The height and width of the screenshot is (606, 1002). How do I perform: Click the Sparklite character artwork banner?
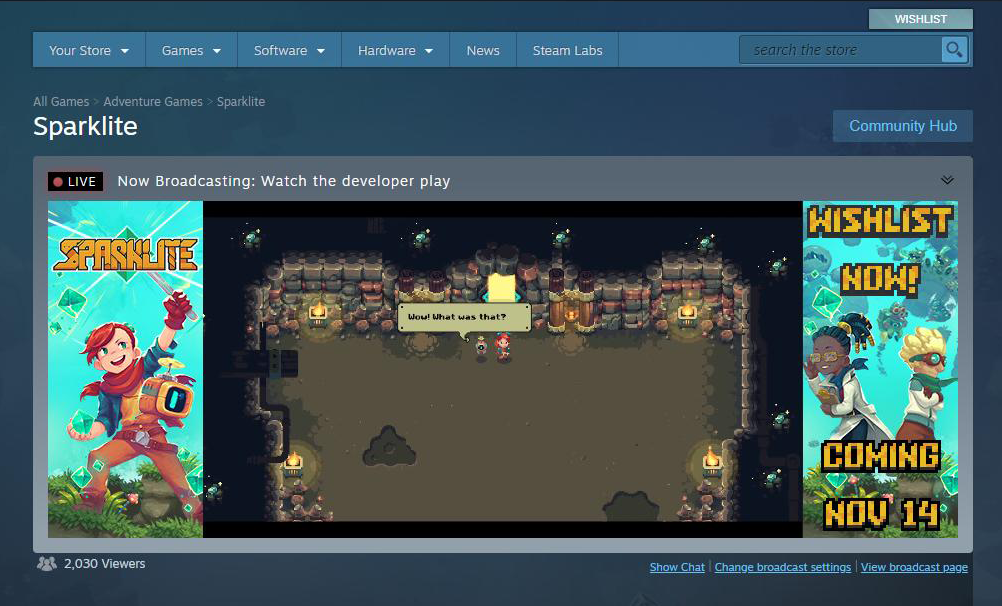(125, 369)
